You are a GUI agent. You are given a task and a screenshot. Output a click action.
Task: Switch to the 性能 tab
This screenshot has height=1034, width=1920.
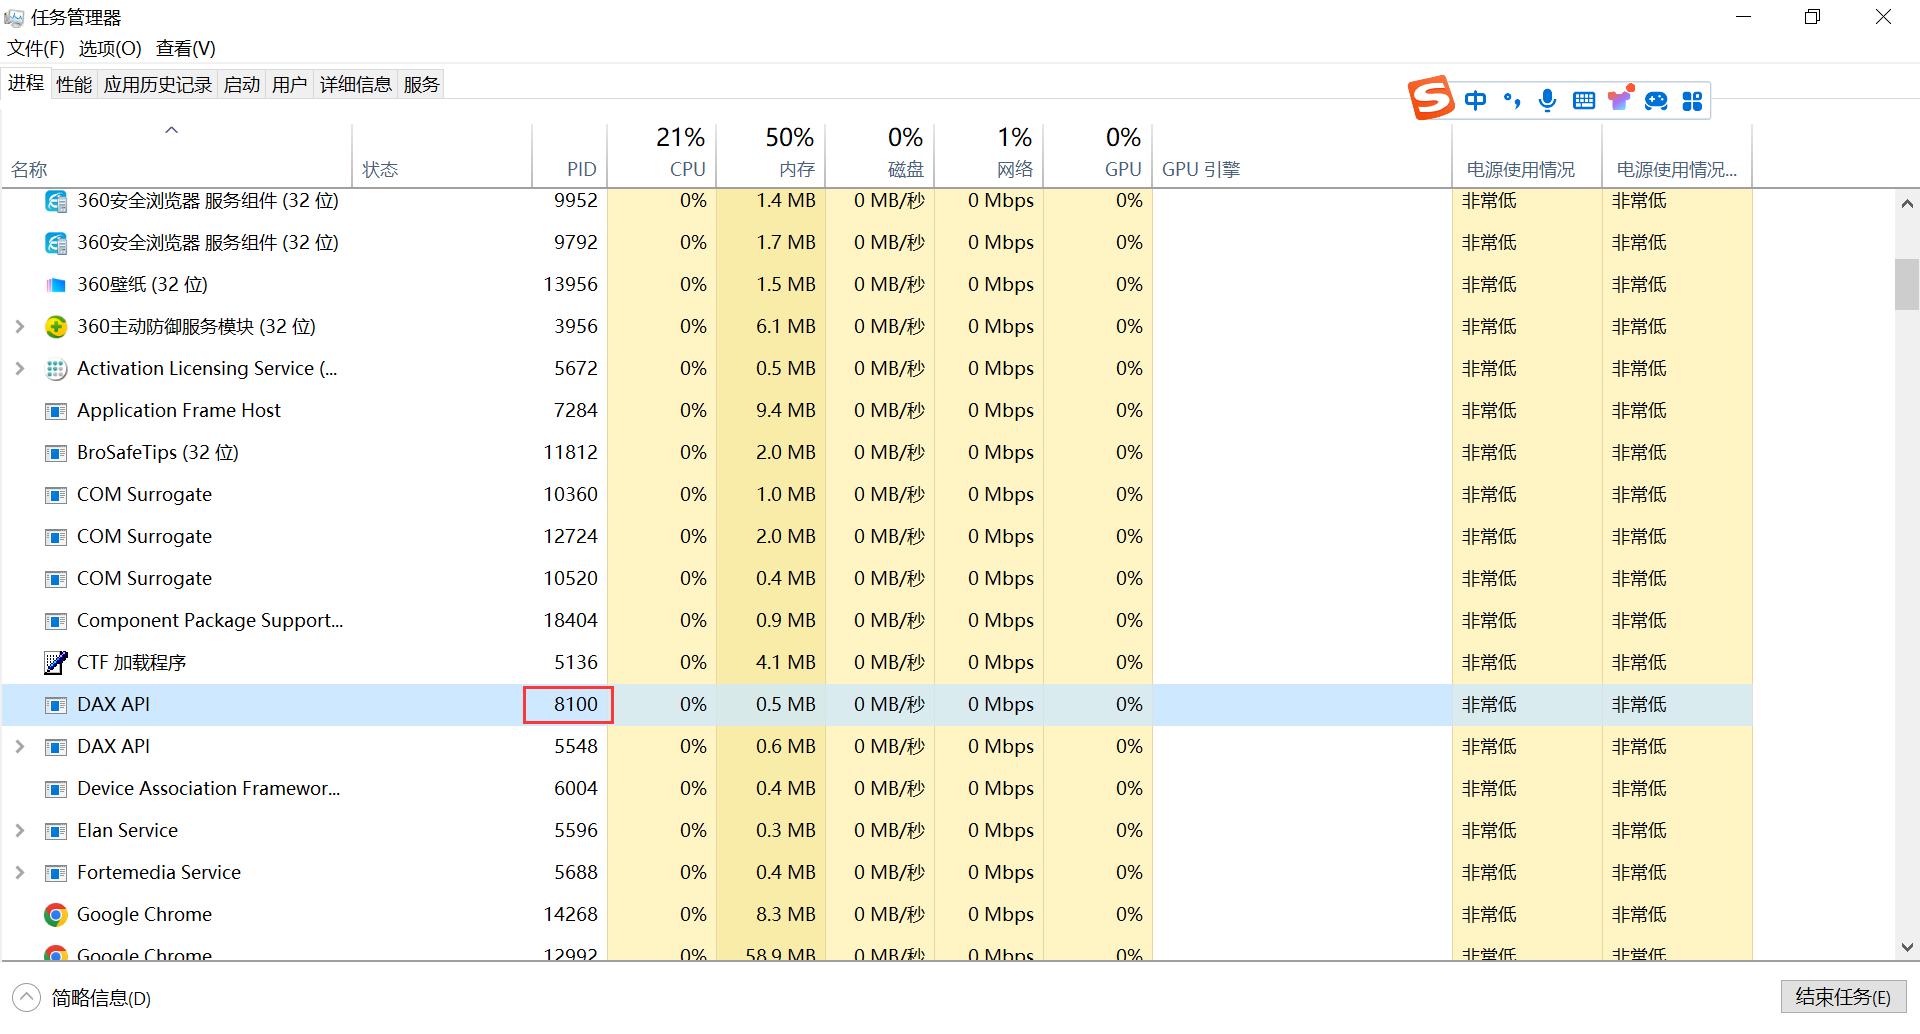tap(73, 85)
